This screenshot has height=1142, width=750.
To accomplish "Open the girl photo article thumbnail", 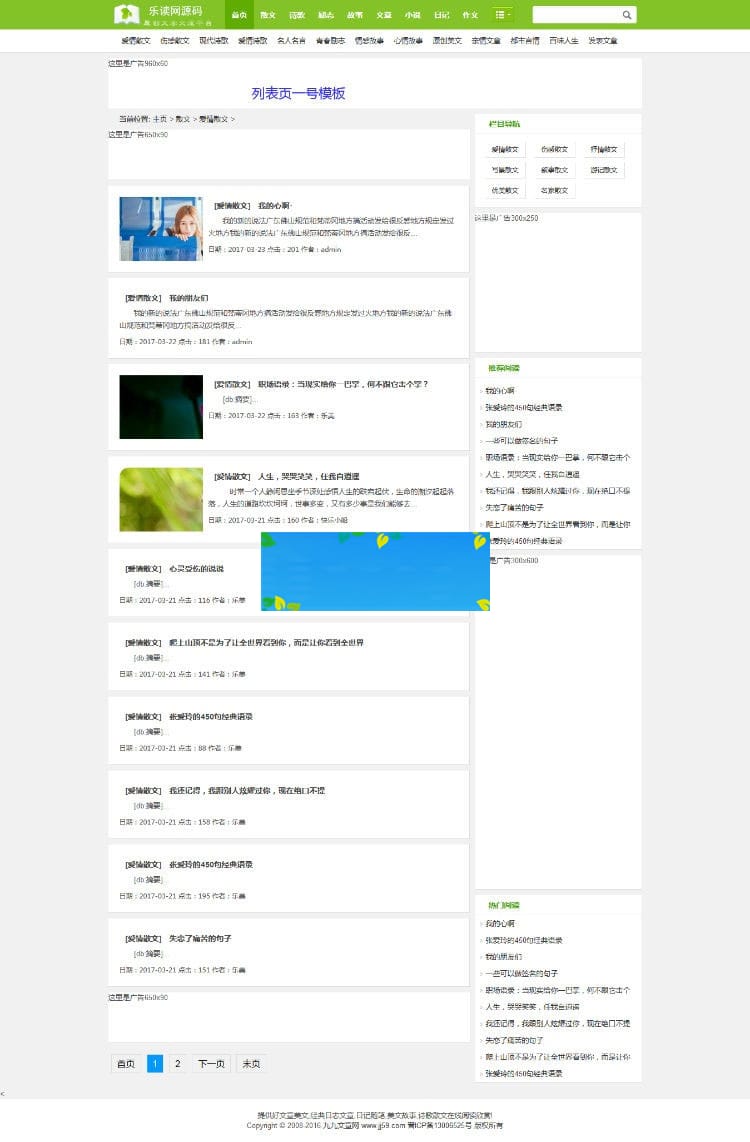I will click(x=160, y=229).
